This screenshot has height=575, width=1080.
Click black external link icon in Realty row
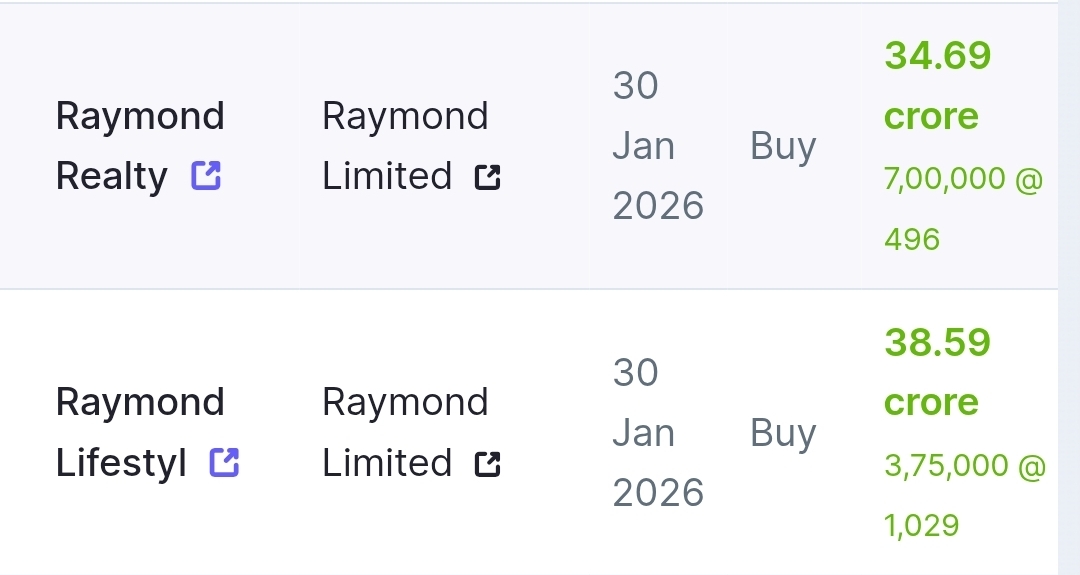click(487, 178)
